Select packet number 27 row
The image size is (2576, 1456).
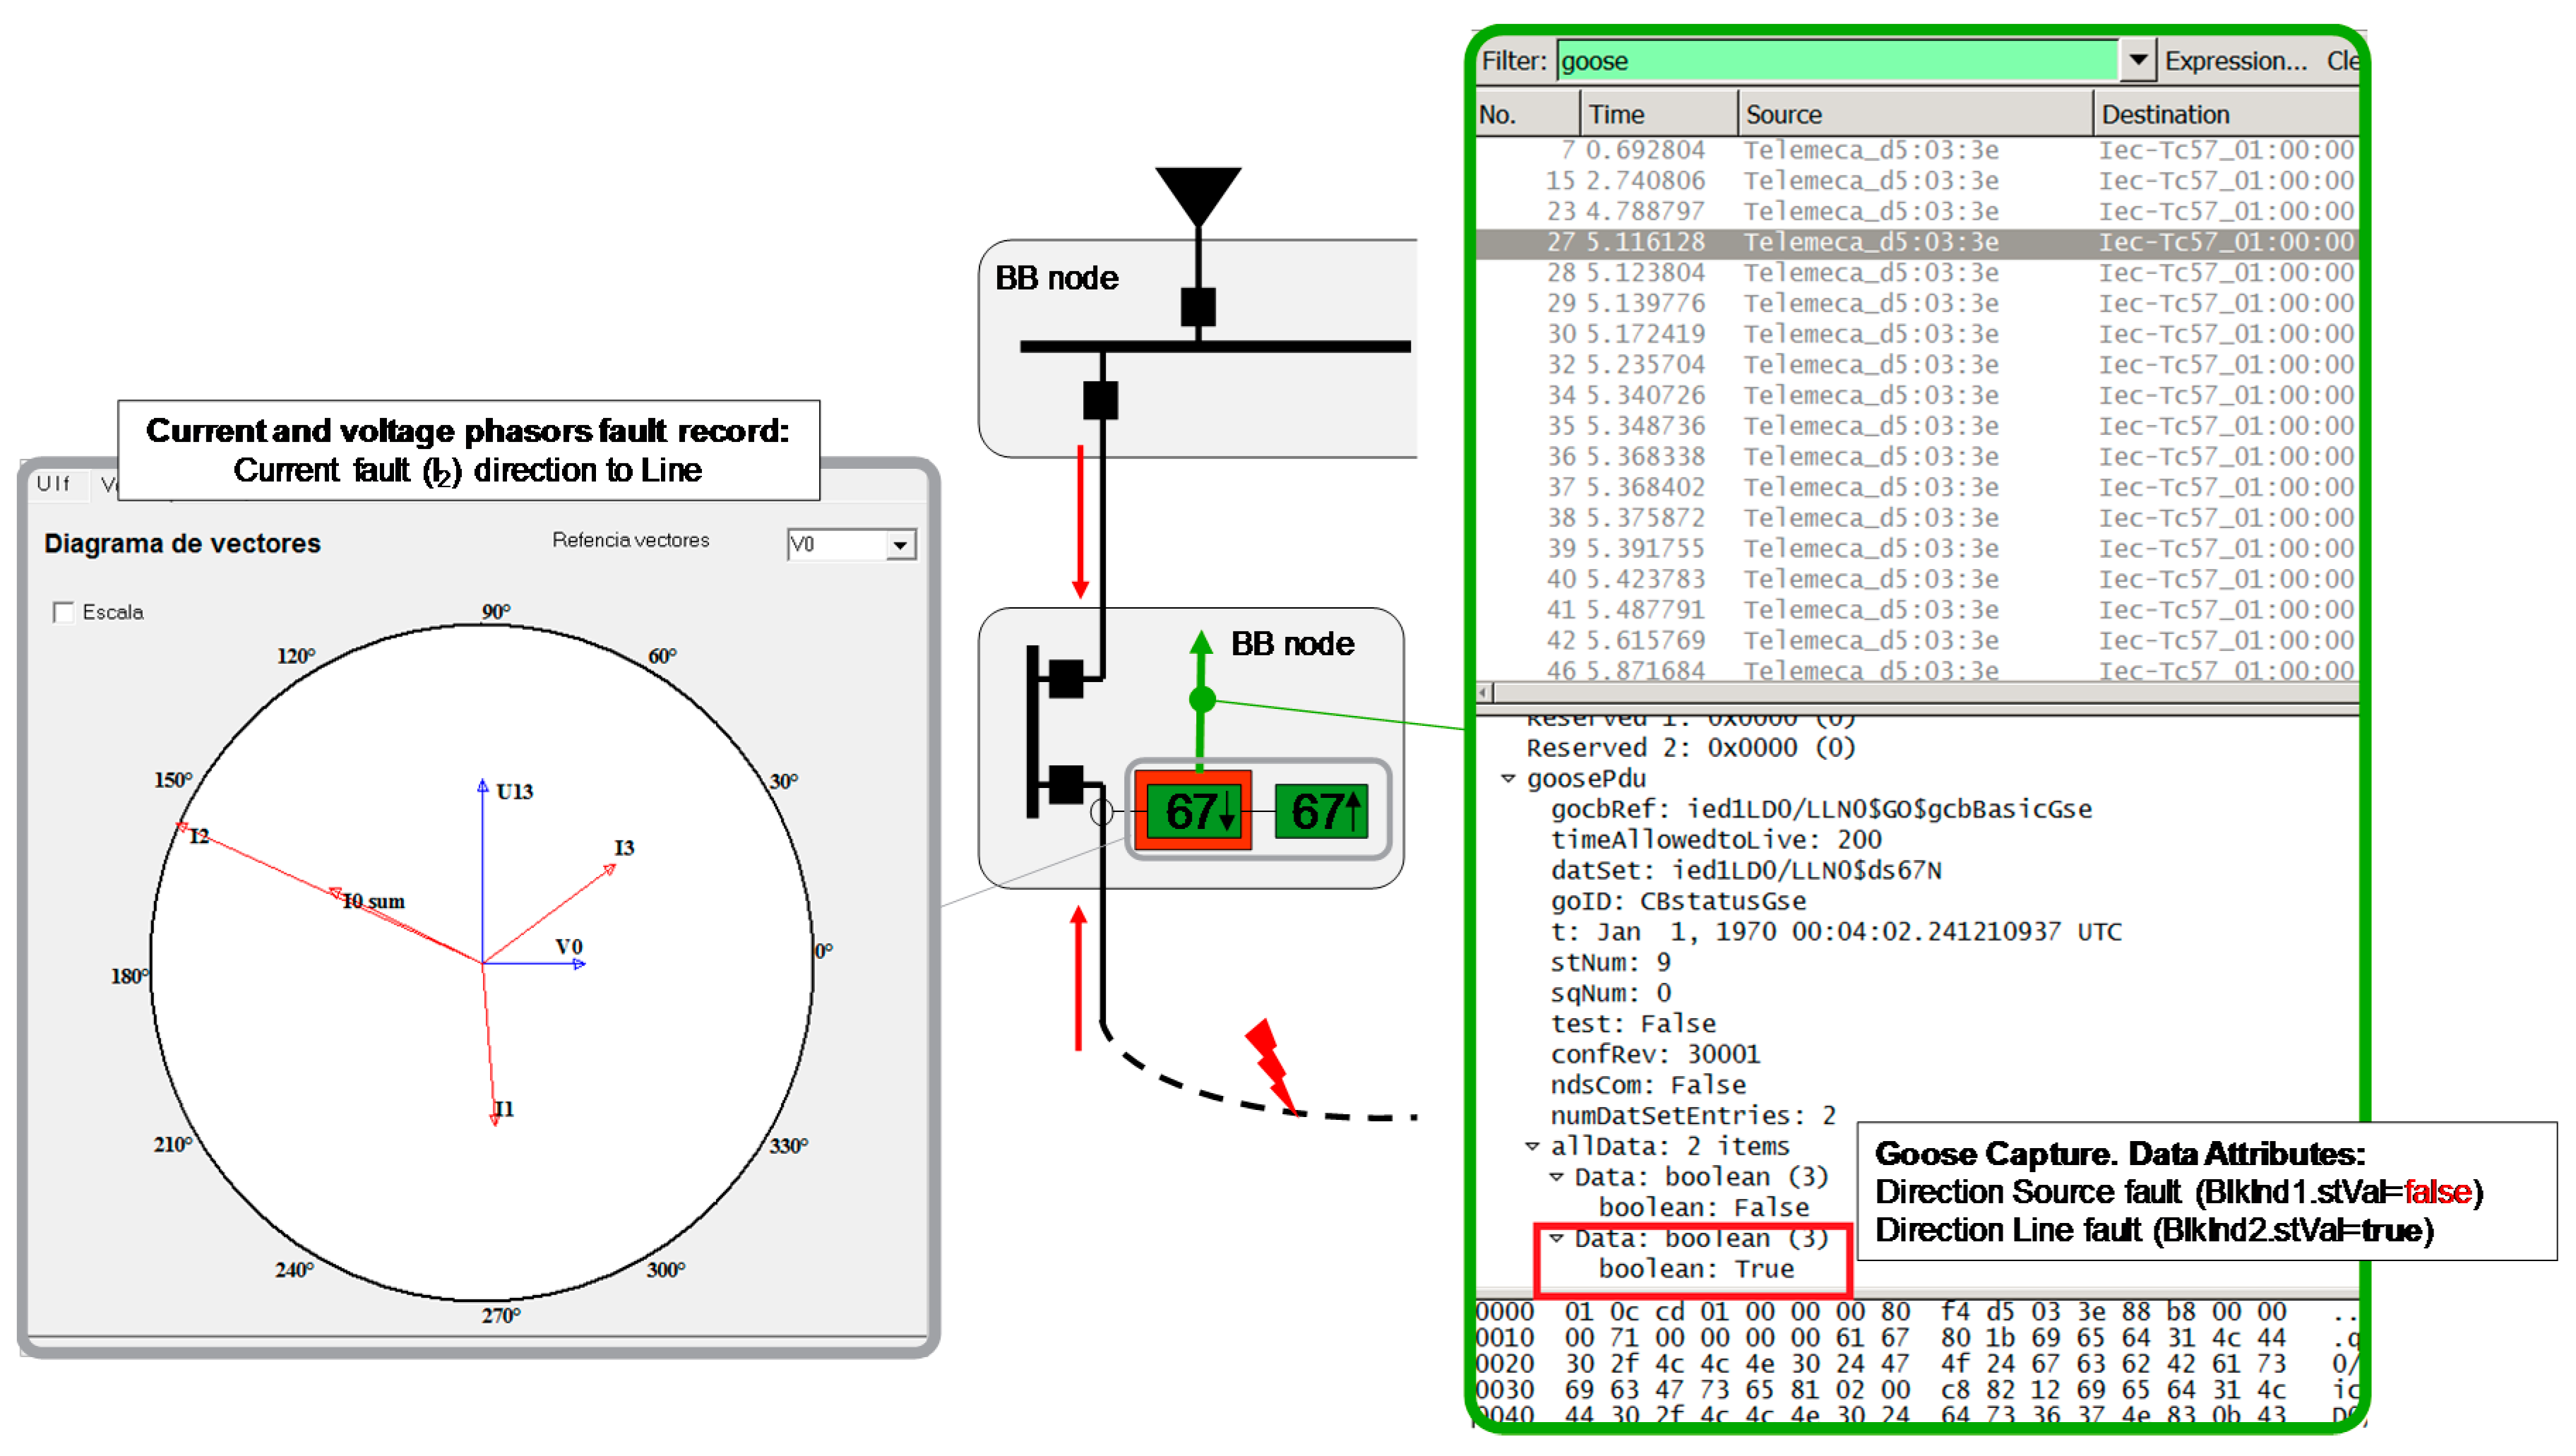pyautogui.click(x=1900, y=242)
